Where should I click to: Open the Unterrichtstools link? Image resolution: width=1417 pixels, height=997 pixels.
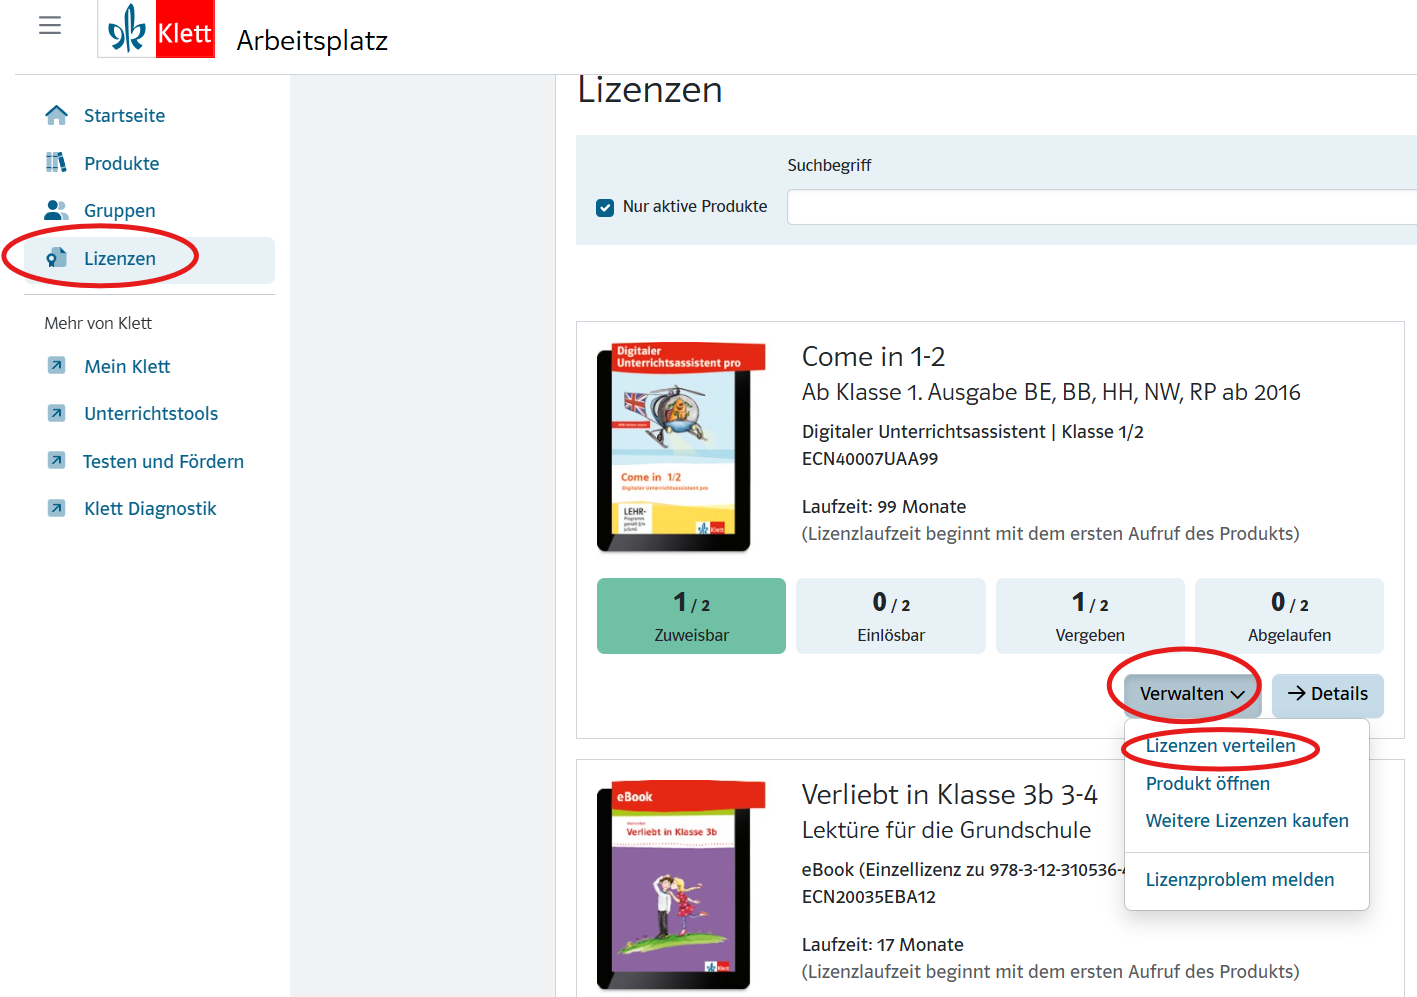coord(151,414)
